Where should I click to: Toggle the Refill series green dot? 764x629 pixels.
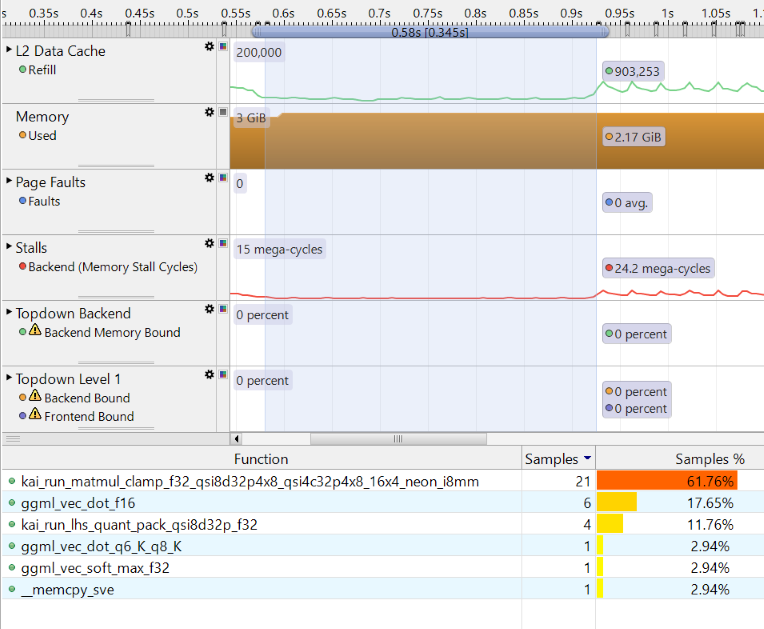coord(22,70)
